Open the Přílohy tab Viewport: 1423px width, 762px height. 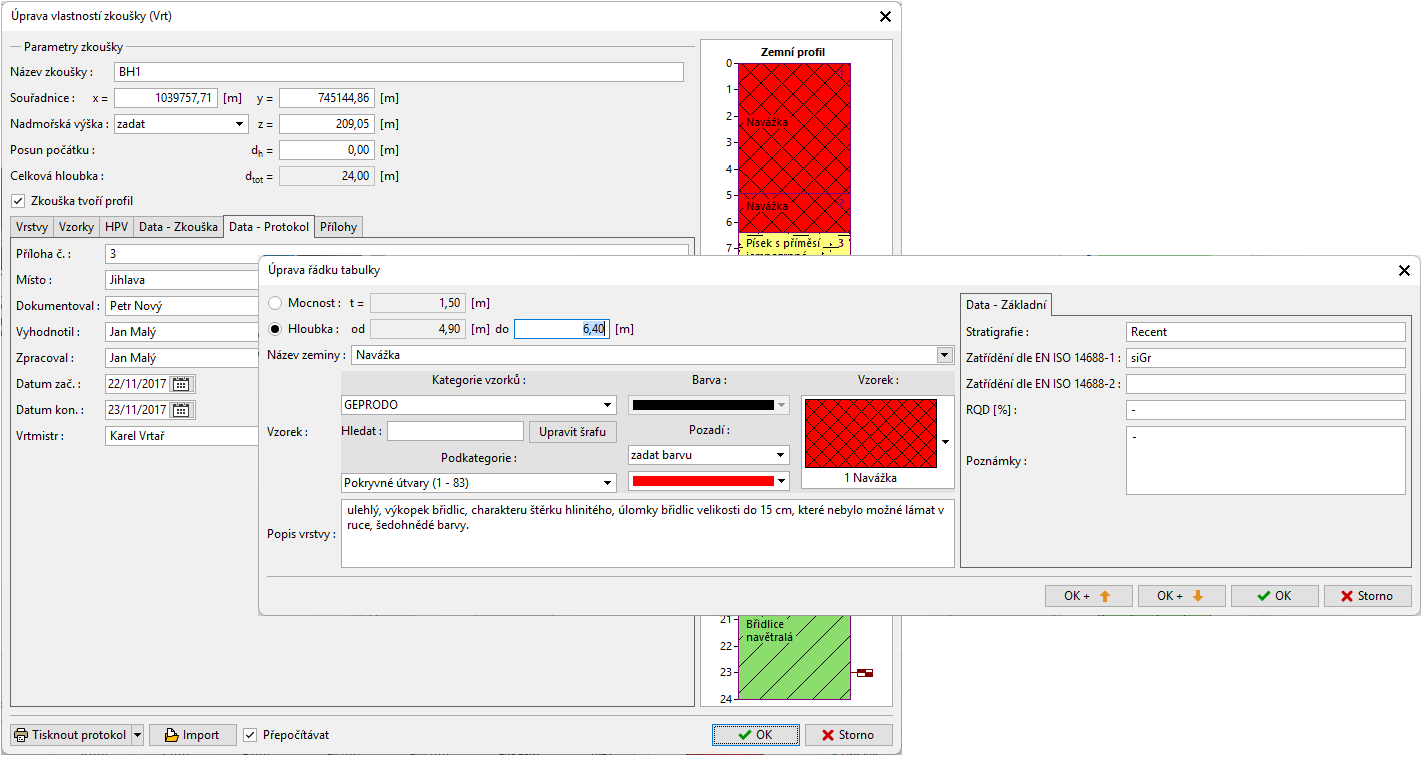pyautogui.click(x=338, y=227)
